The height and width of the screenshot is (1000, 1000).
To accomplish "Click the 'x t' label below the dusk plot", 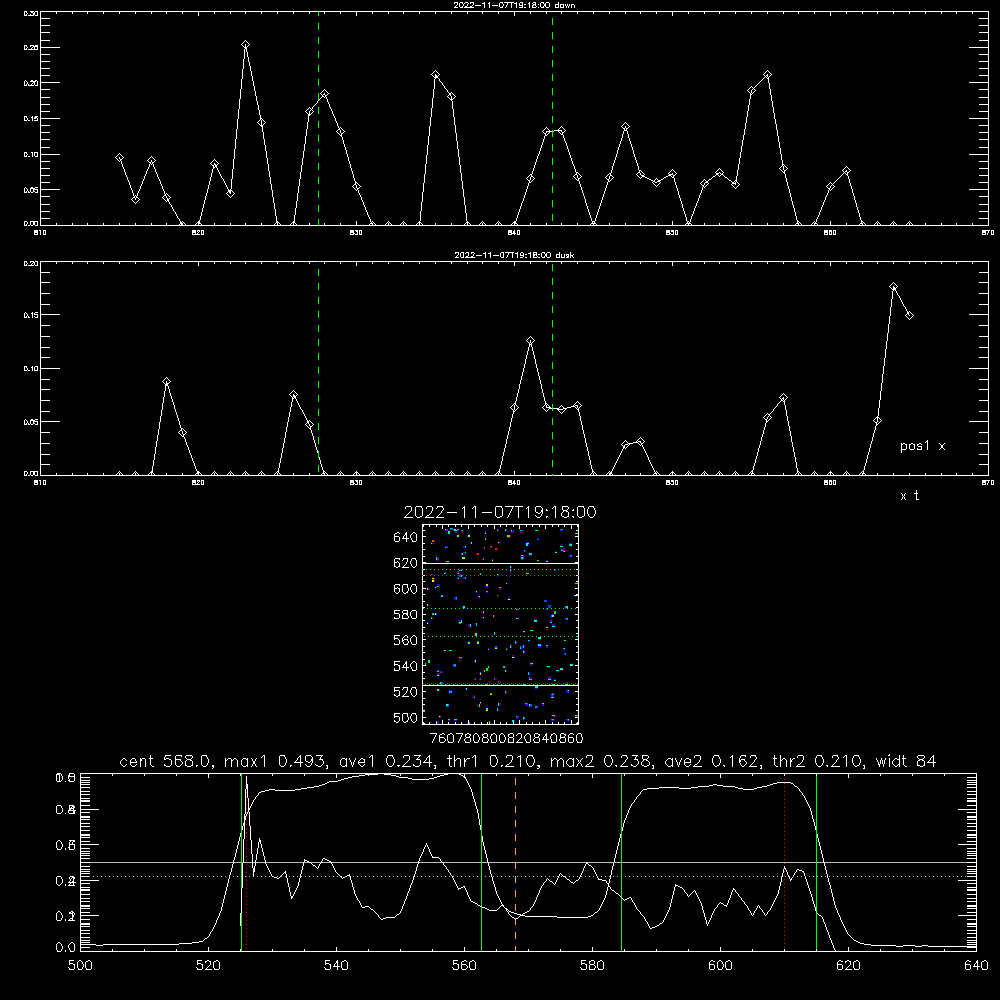I will (x=909, y=496).
